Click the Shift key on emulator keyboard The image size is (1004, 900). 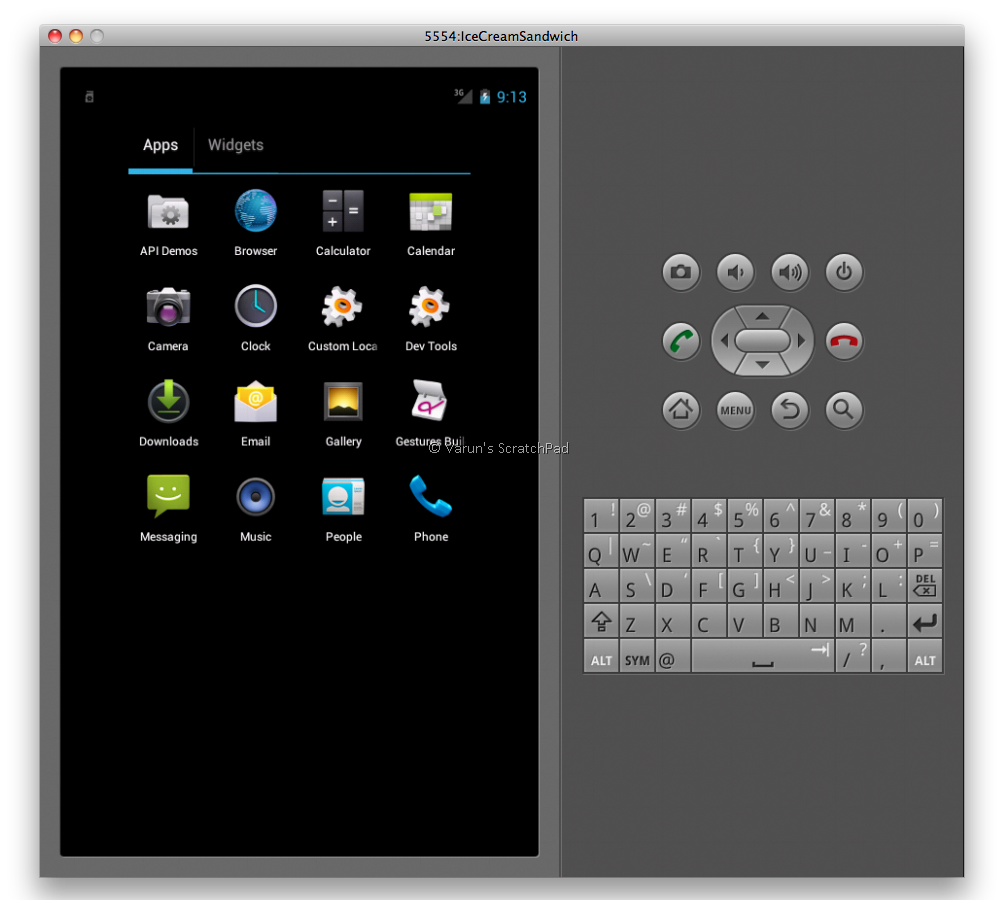coord(601,621)
